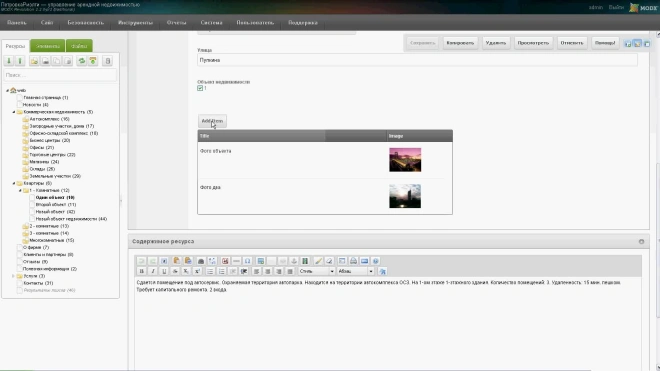
Task: Align text left in editor
Action: 256,271
